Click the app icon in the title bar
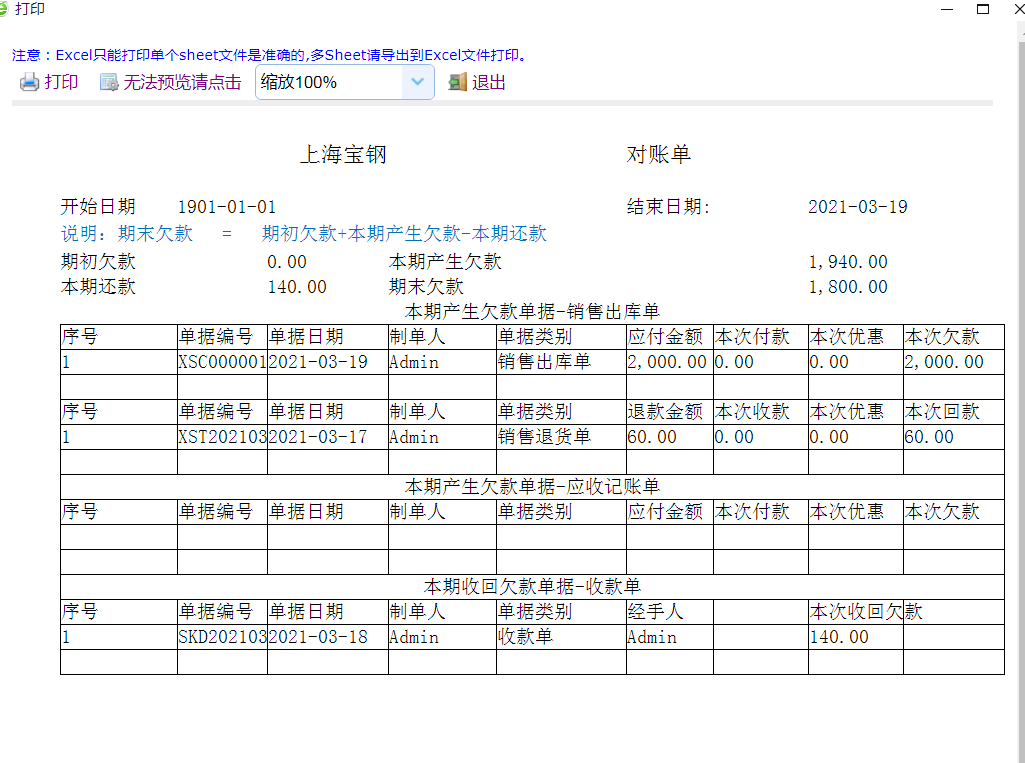This screenshot has height=763, width=1025. pos(4,9)
